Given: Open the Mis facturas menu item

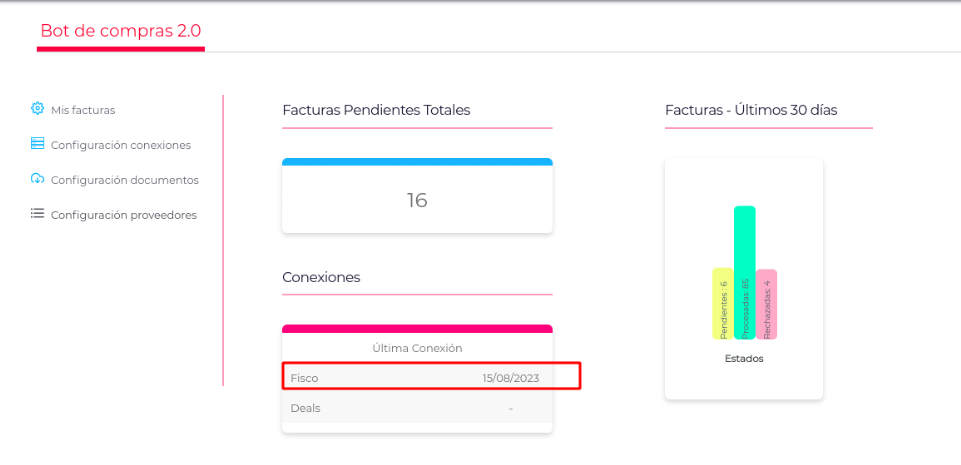Looking at the screenshot, I should [x=83, y=109].
